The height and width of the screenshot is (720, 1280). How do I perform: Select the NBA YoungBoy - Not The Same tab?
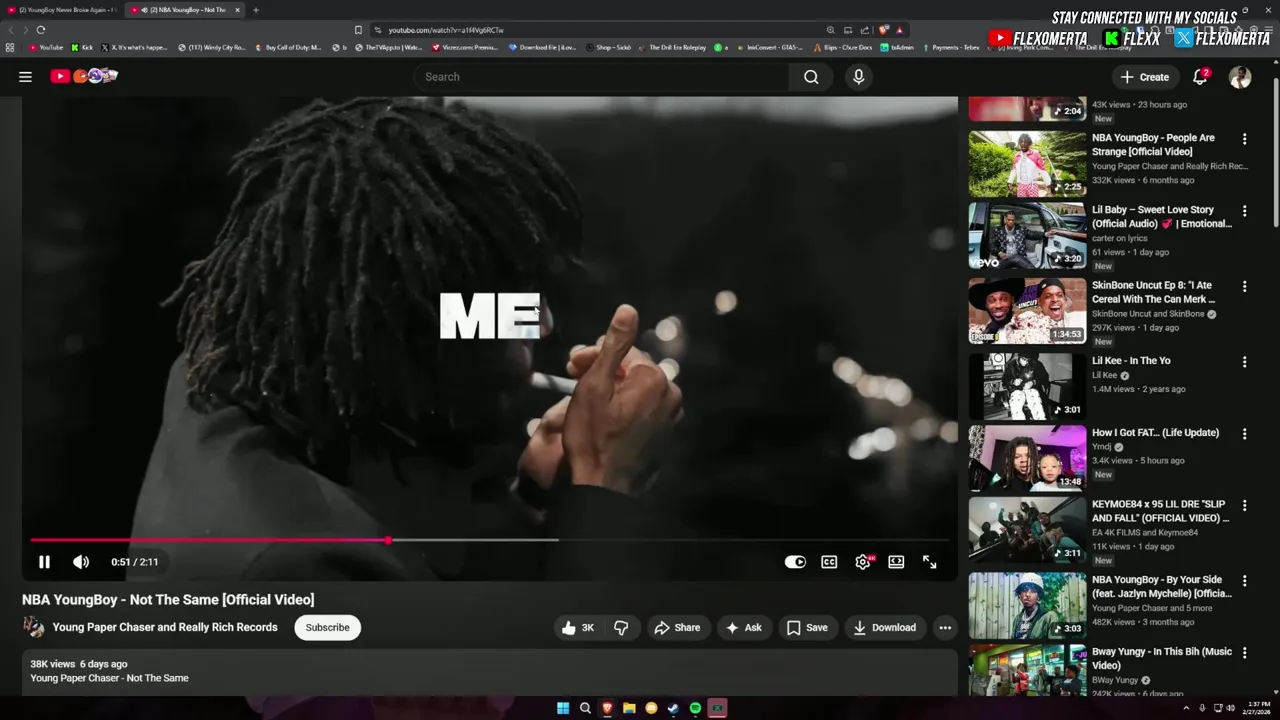coord(186,10)
